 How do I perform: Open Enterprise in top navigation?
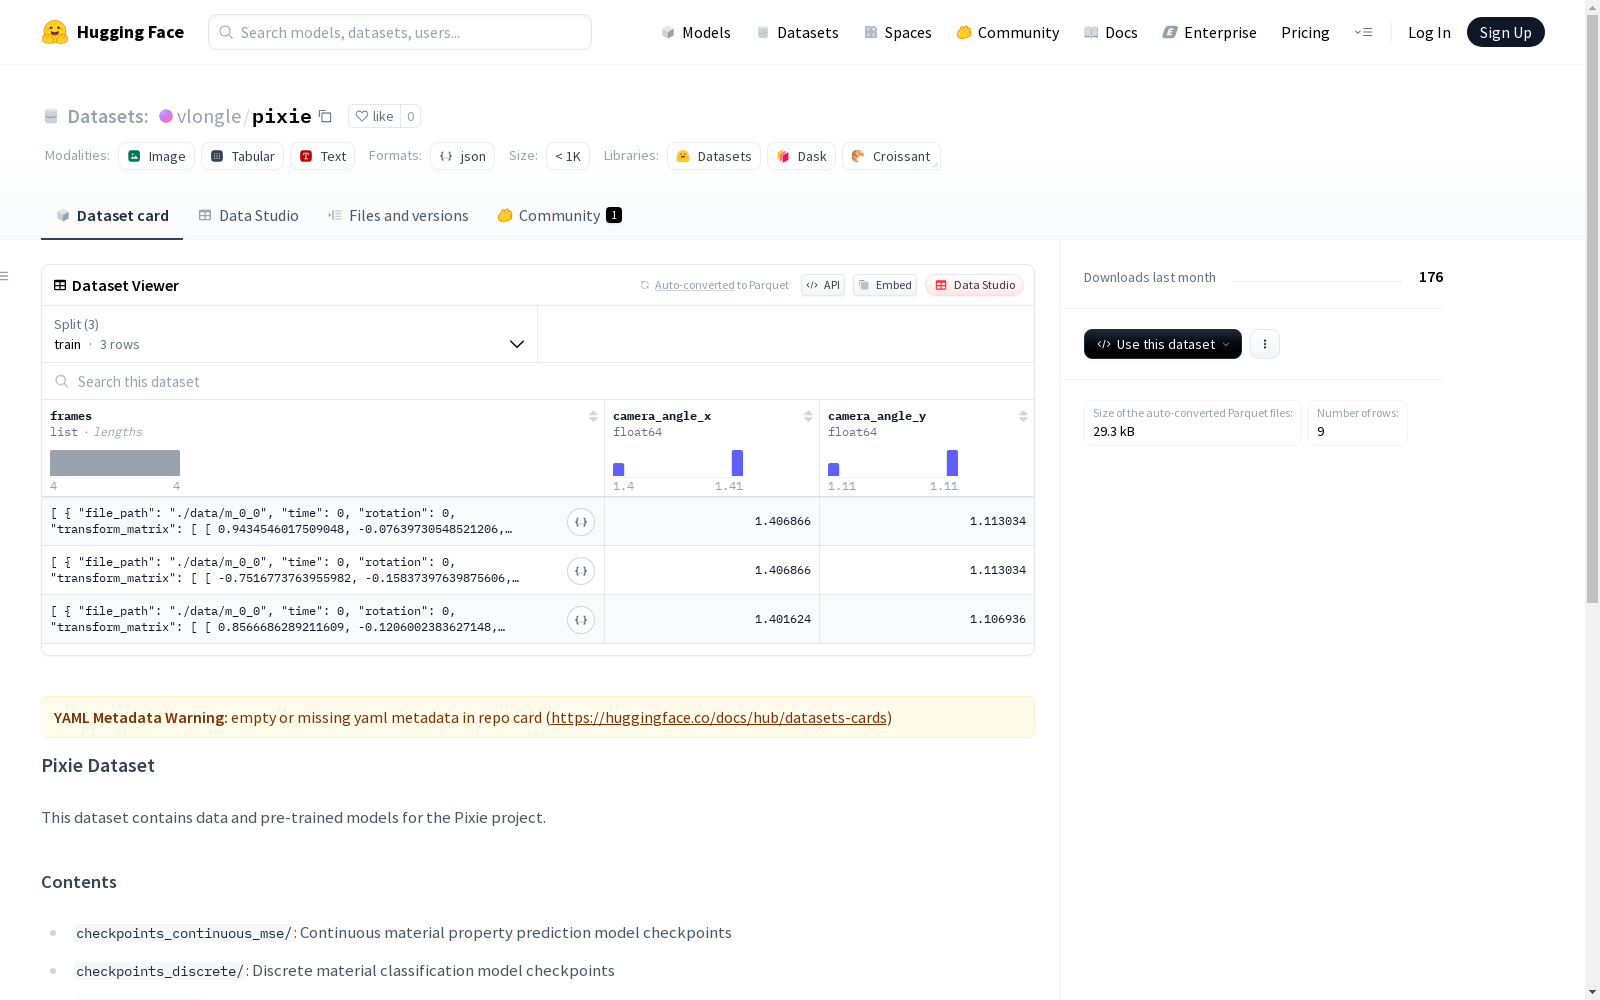1210,32
